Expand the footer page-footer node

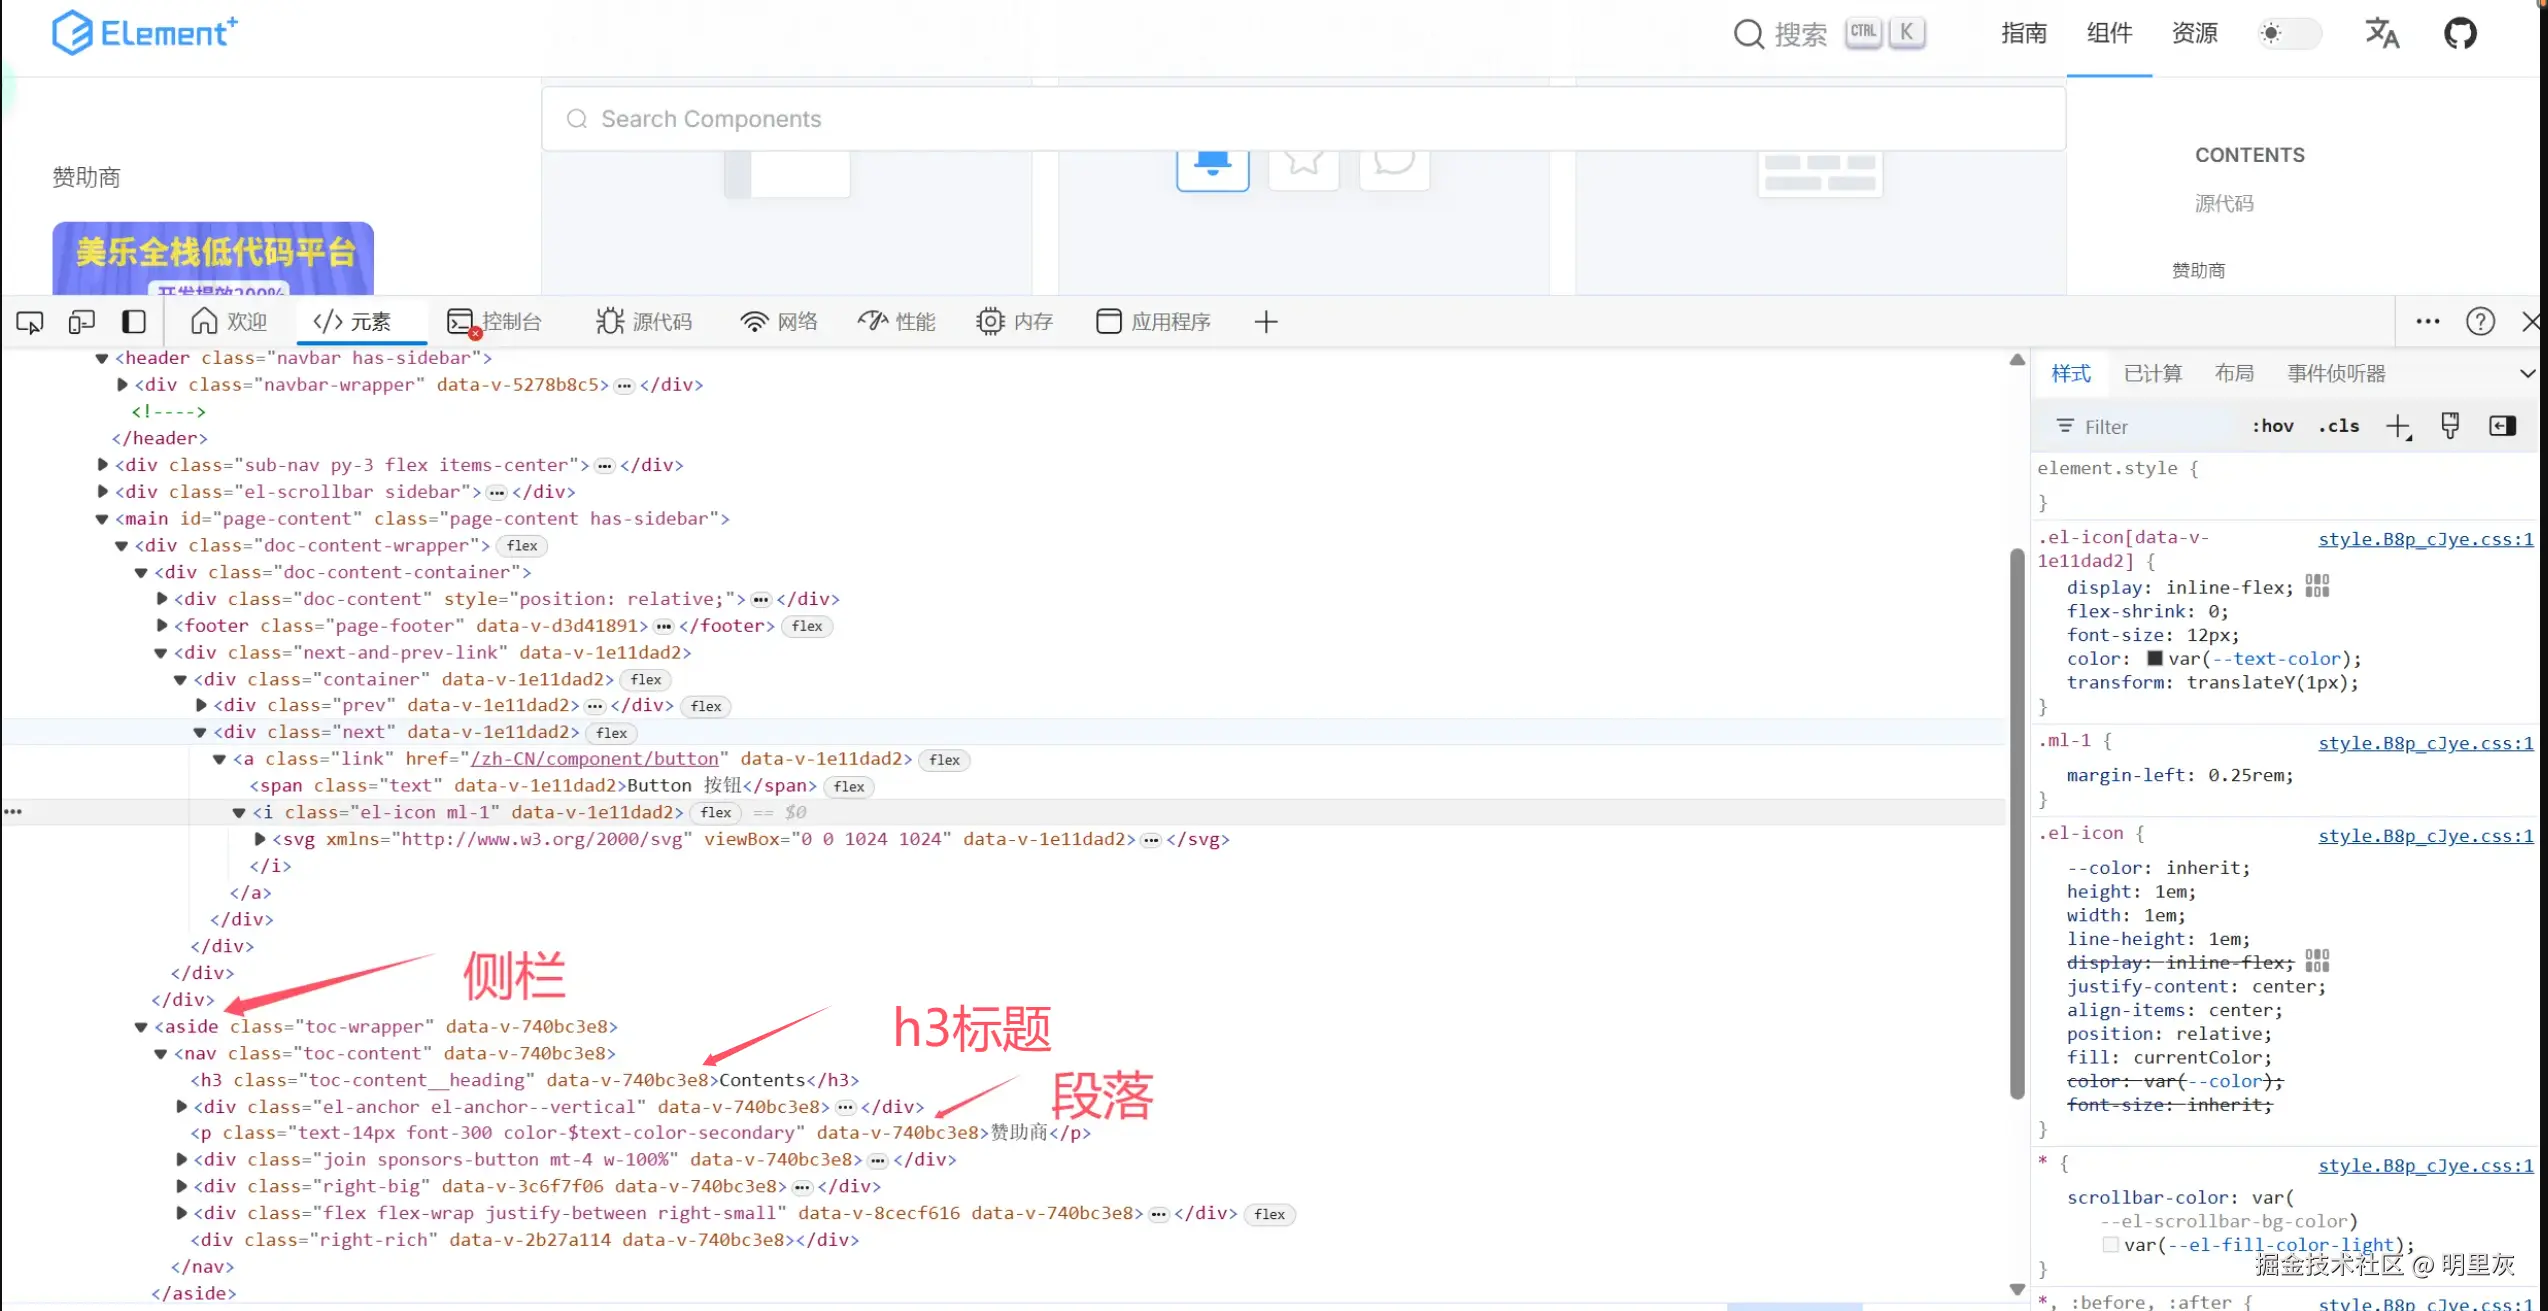point(162,626)
